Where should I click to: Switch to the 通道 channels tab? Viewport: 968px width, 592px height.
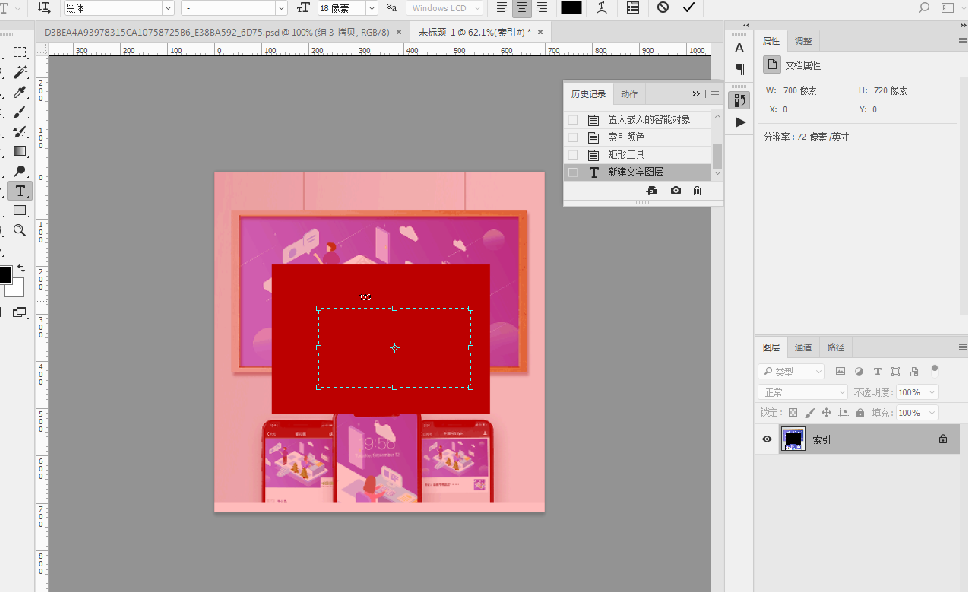coord(803,348)
